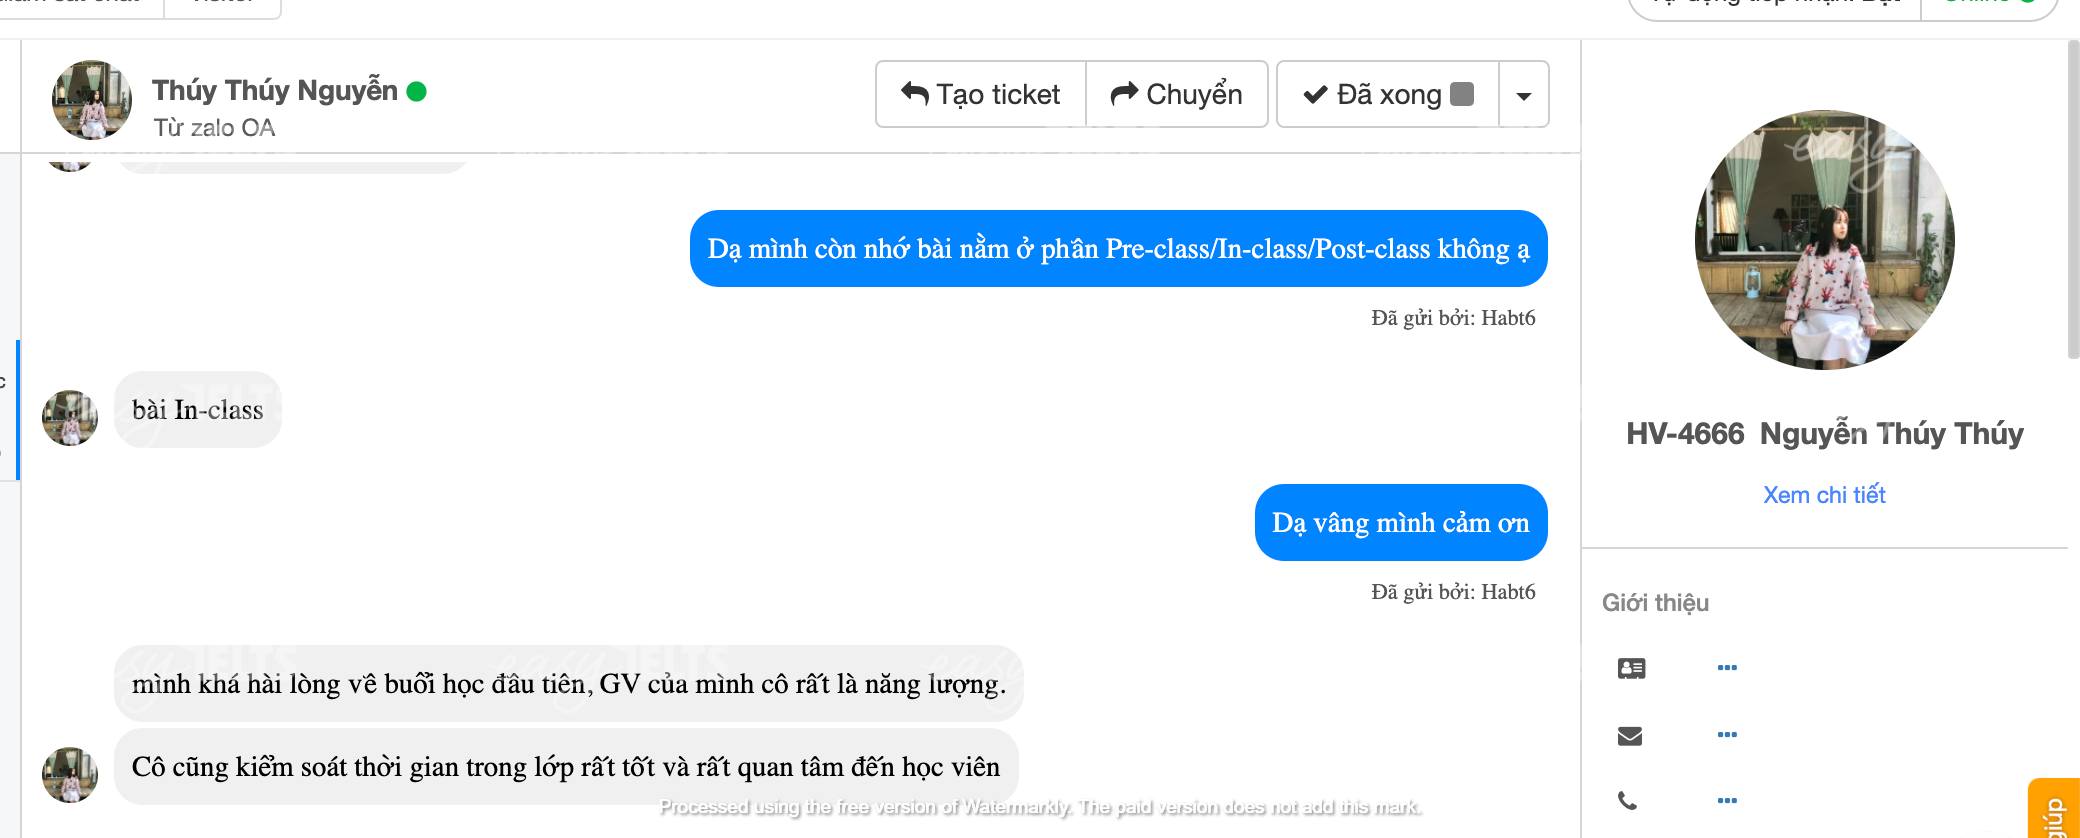
Task: Click the Chuyển button
Action: click(1177, 94)
